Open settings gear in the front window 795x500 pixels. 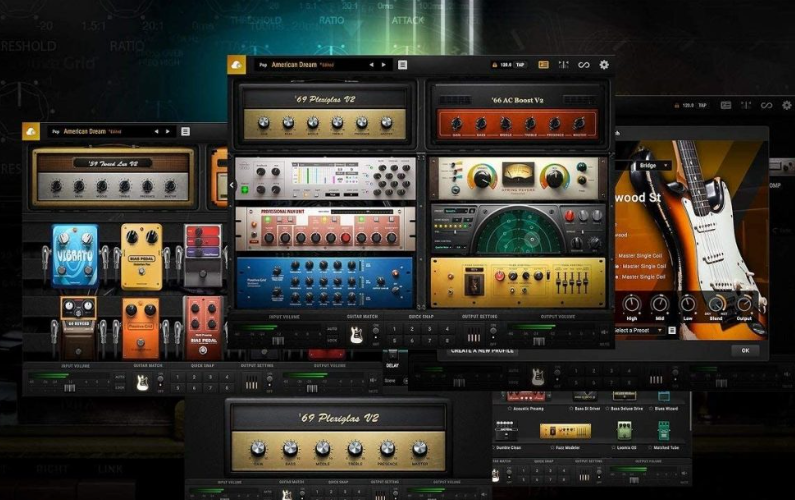604,65
